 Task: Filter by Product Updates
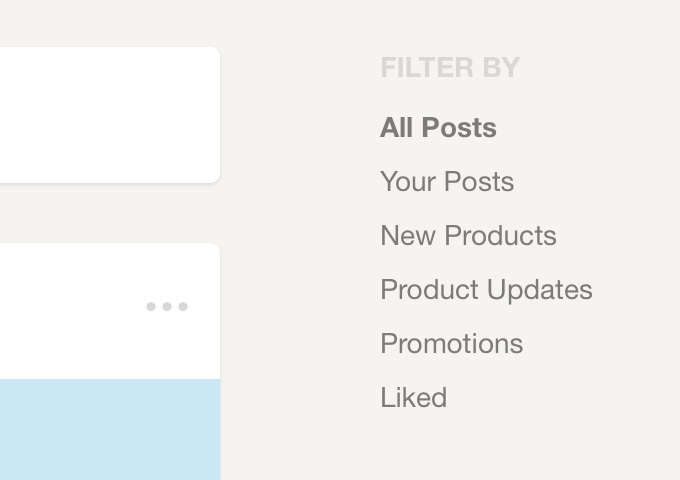[486, 290]
